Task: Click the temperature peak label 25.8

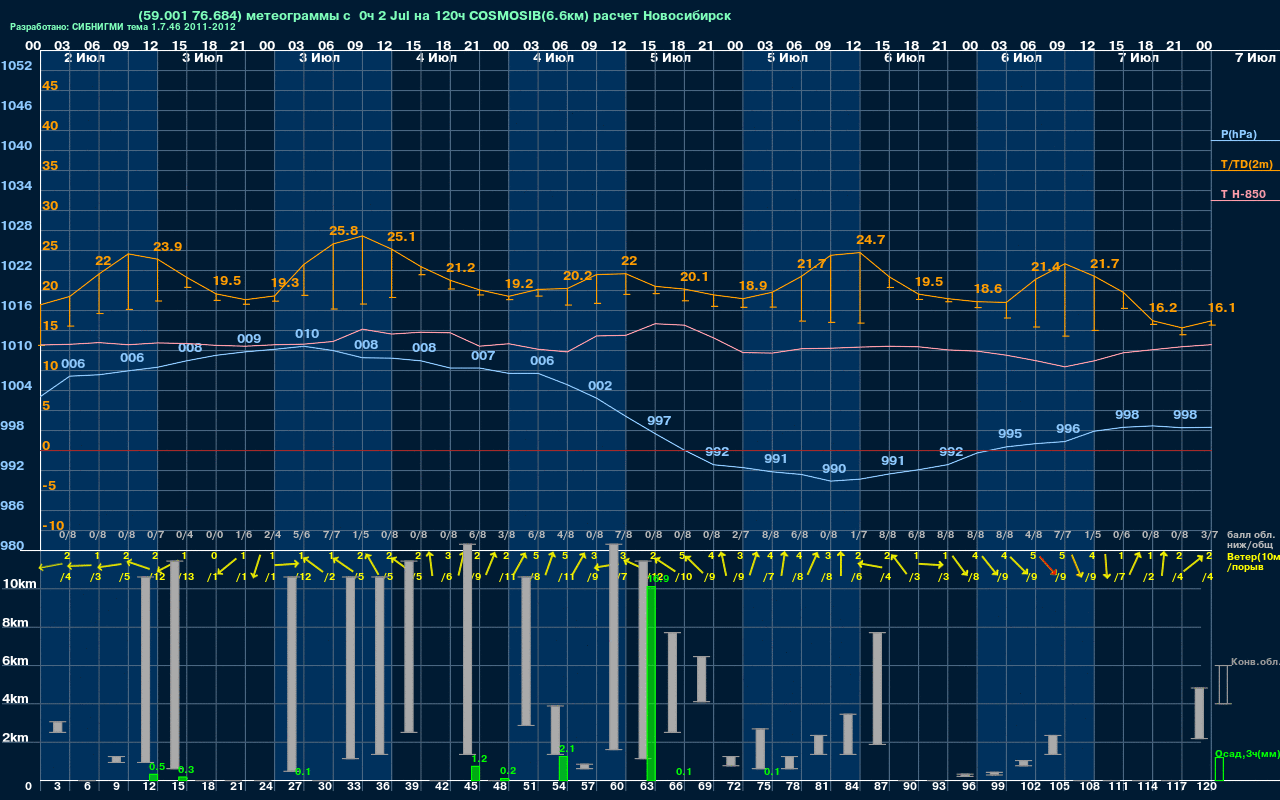Action: [343, 231]
